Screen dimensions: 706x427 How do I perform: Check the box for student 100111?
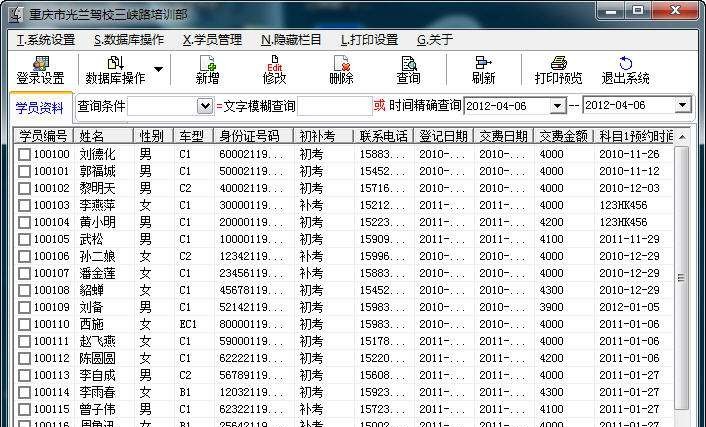pos(24,341)
